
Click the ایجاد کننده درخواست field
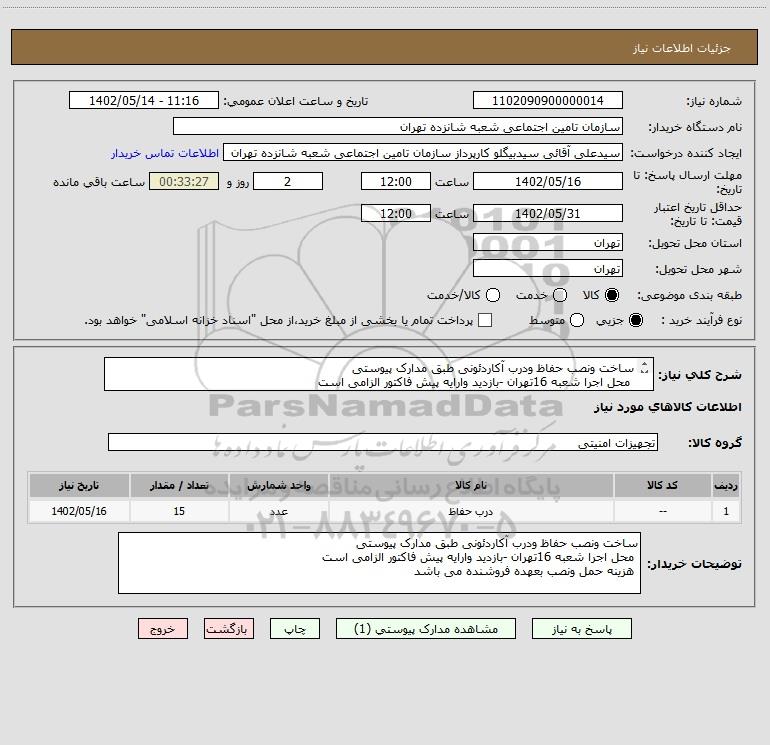[423, 153]
